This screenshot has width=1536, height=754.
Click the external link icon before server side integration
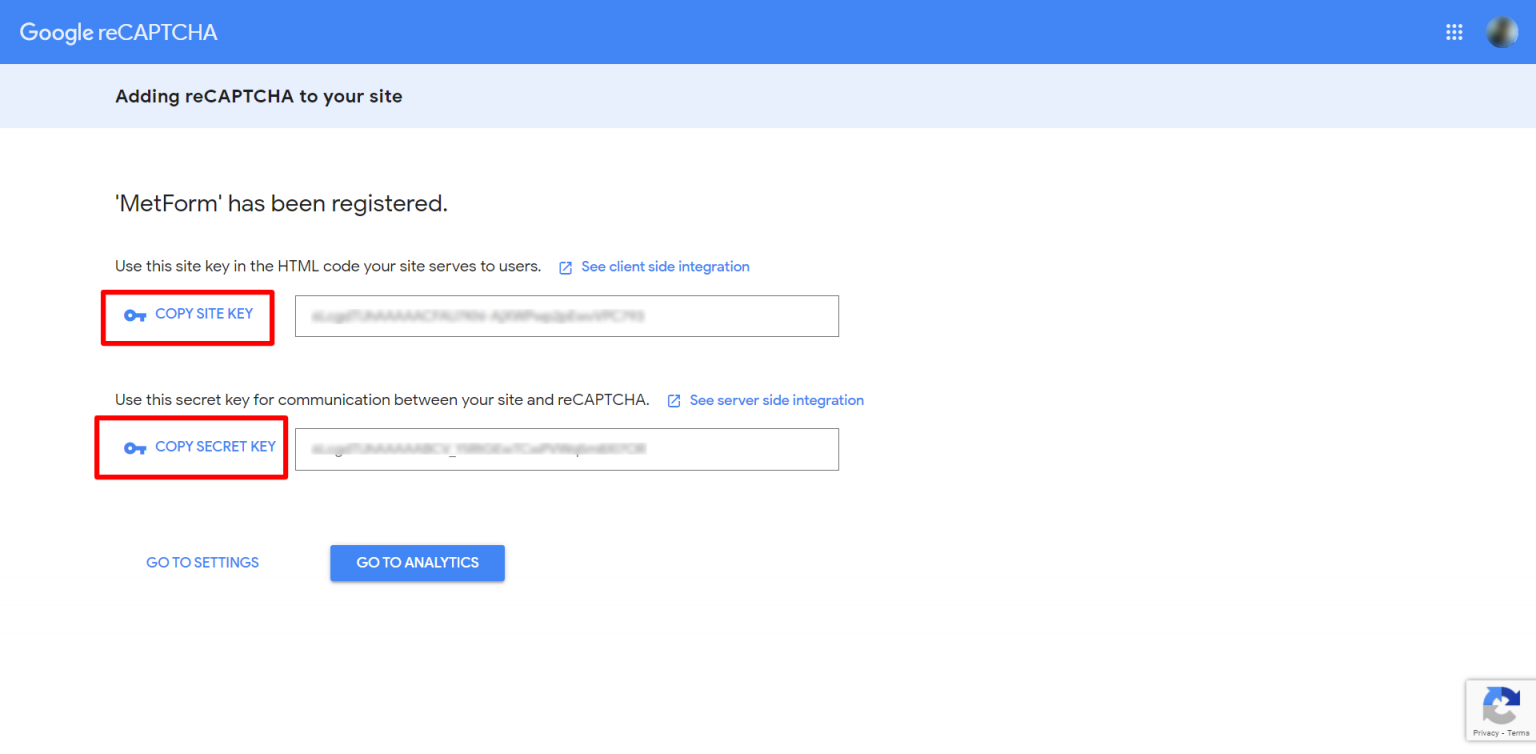pos(673,400)
